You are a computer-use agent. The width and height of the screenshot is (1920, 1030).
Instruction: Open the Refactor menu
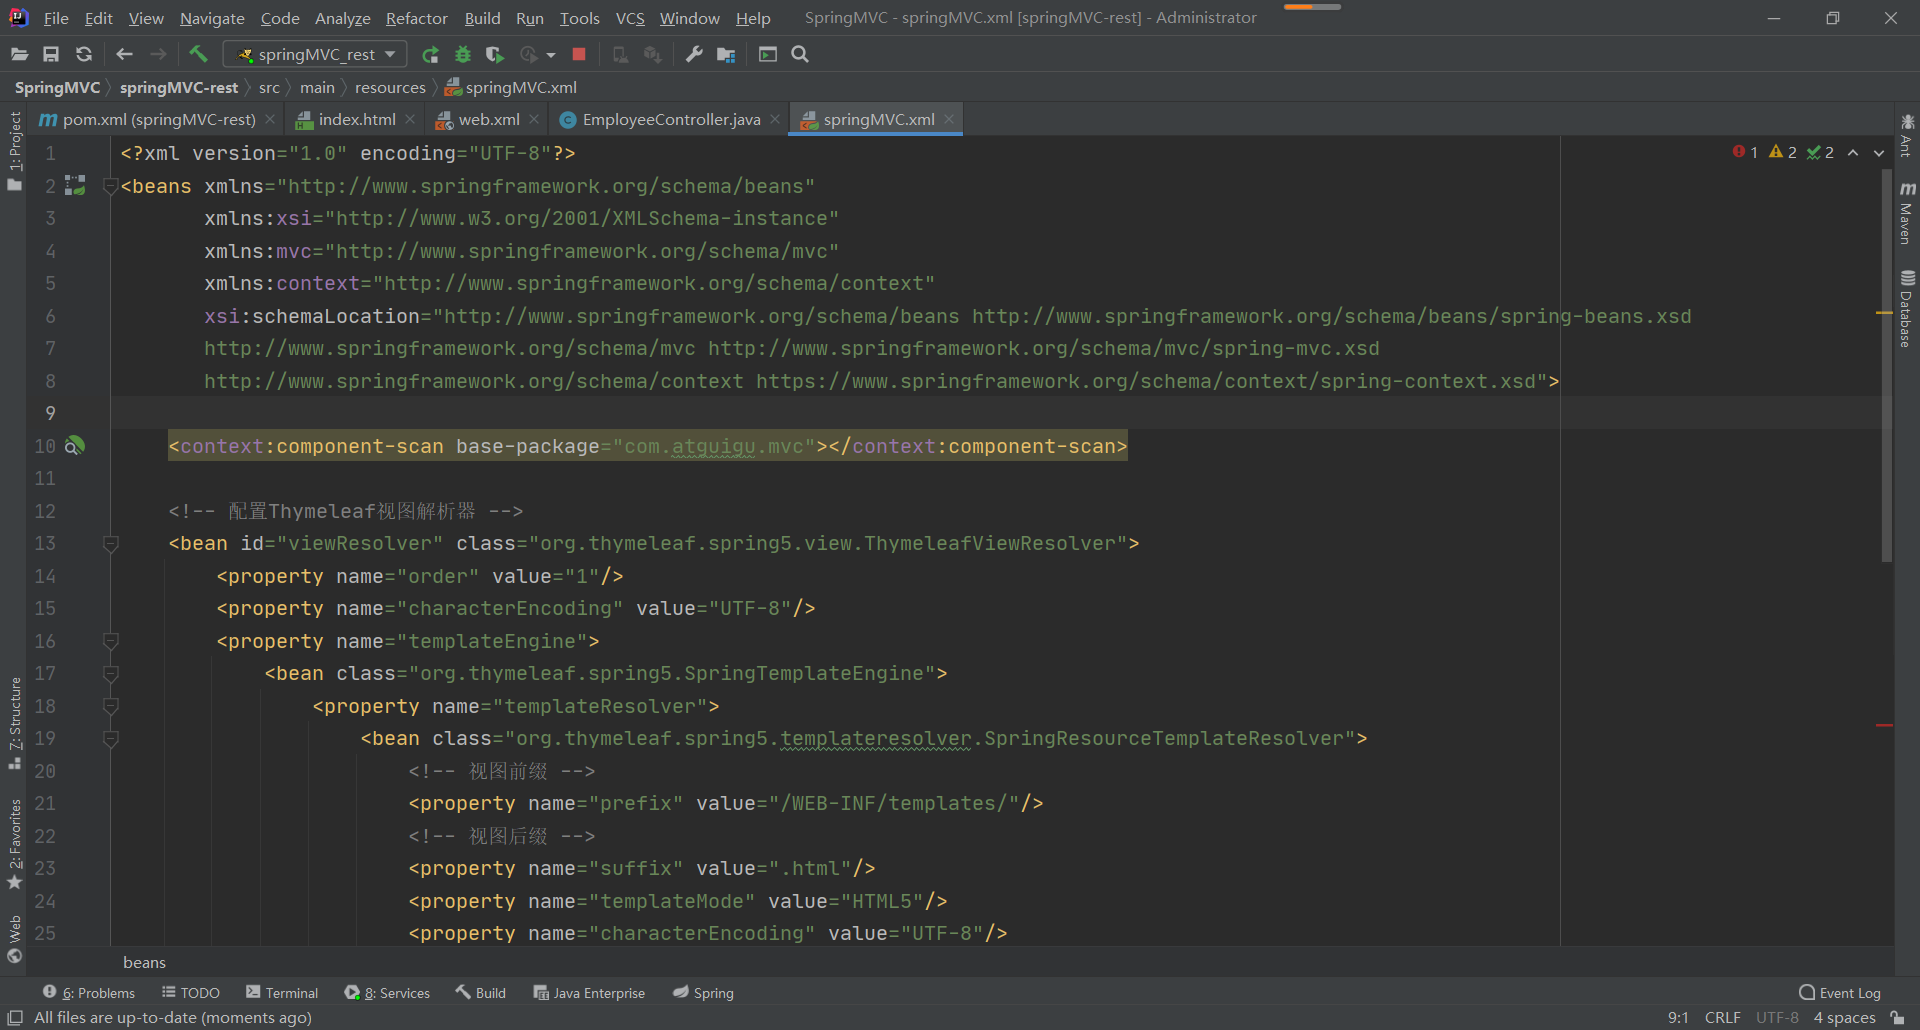416,18
